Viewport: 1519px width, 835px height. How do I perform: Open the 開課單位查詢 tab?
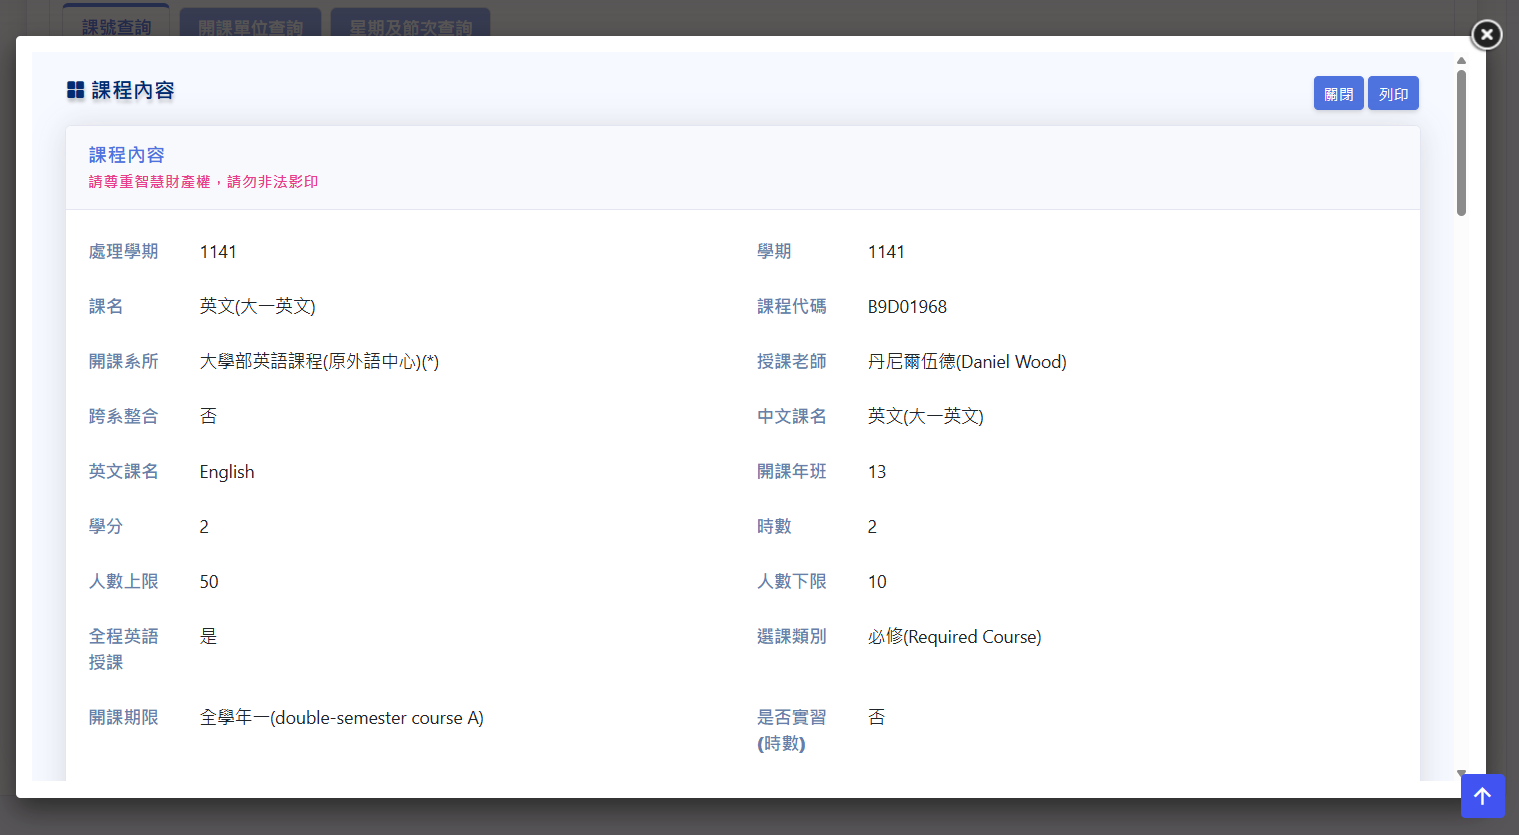(x=250, y=27)
